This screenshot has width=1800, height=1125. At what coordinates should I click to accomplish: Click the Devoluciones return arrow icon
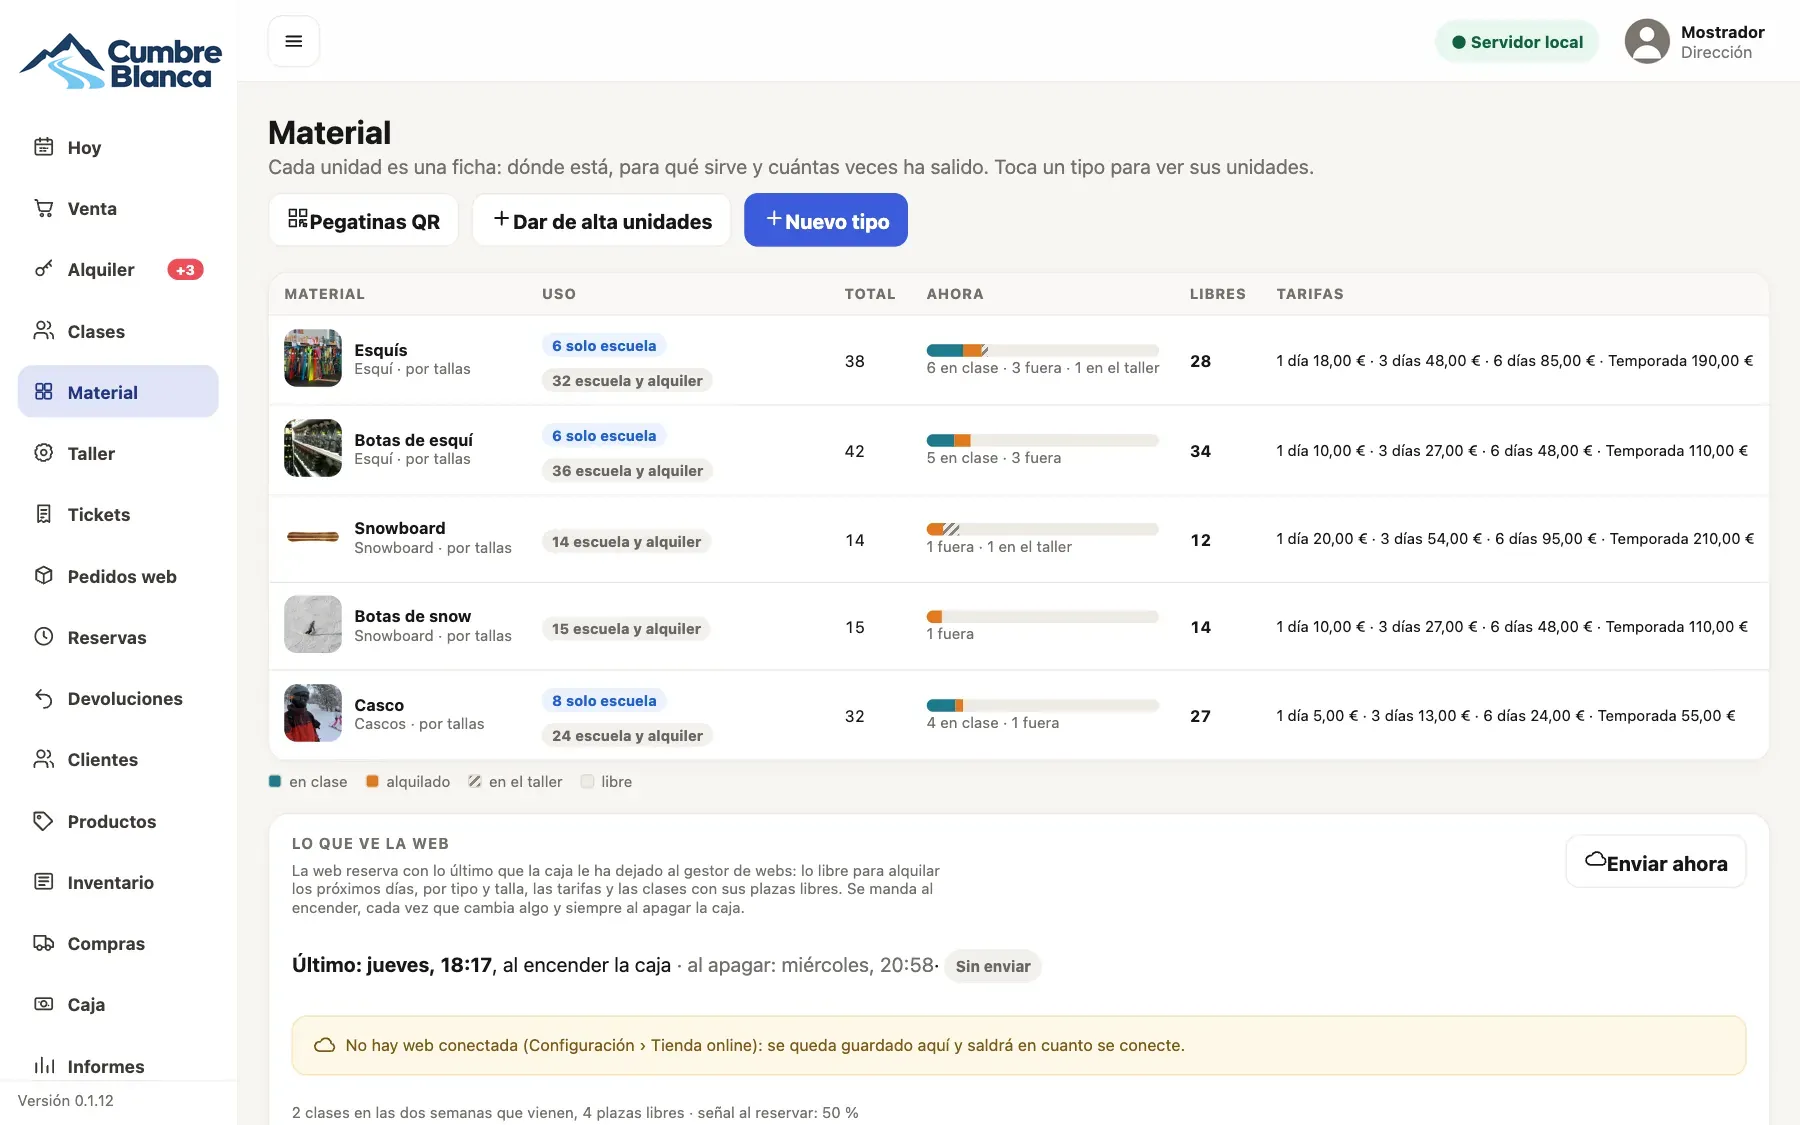(43, 698)
